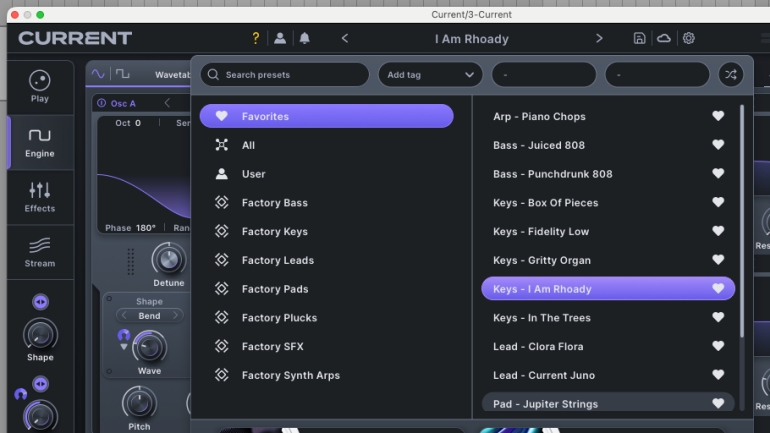Open the first dash filter dropdown
The image size is (770, 433).
[x=544, y=75]
